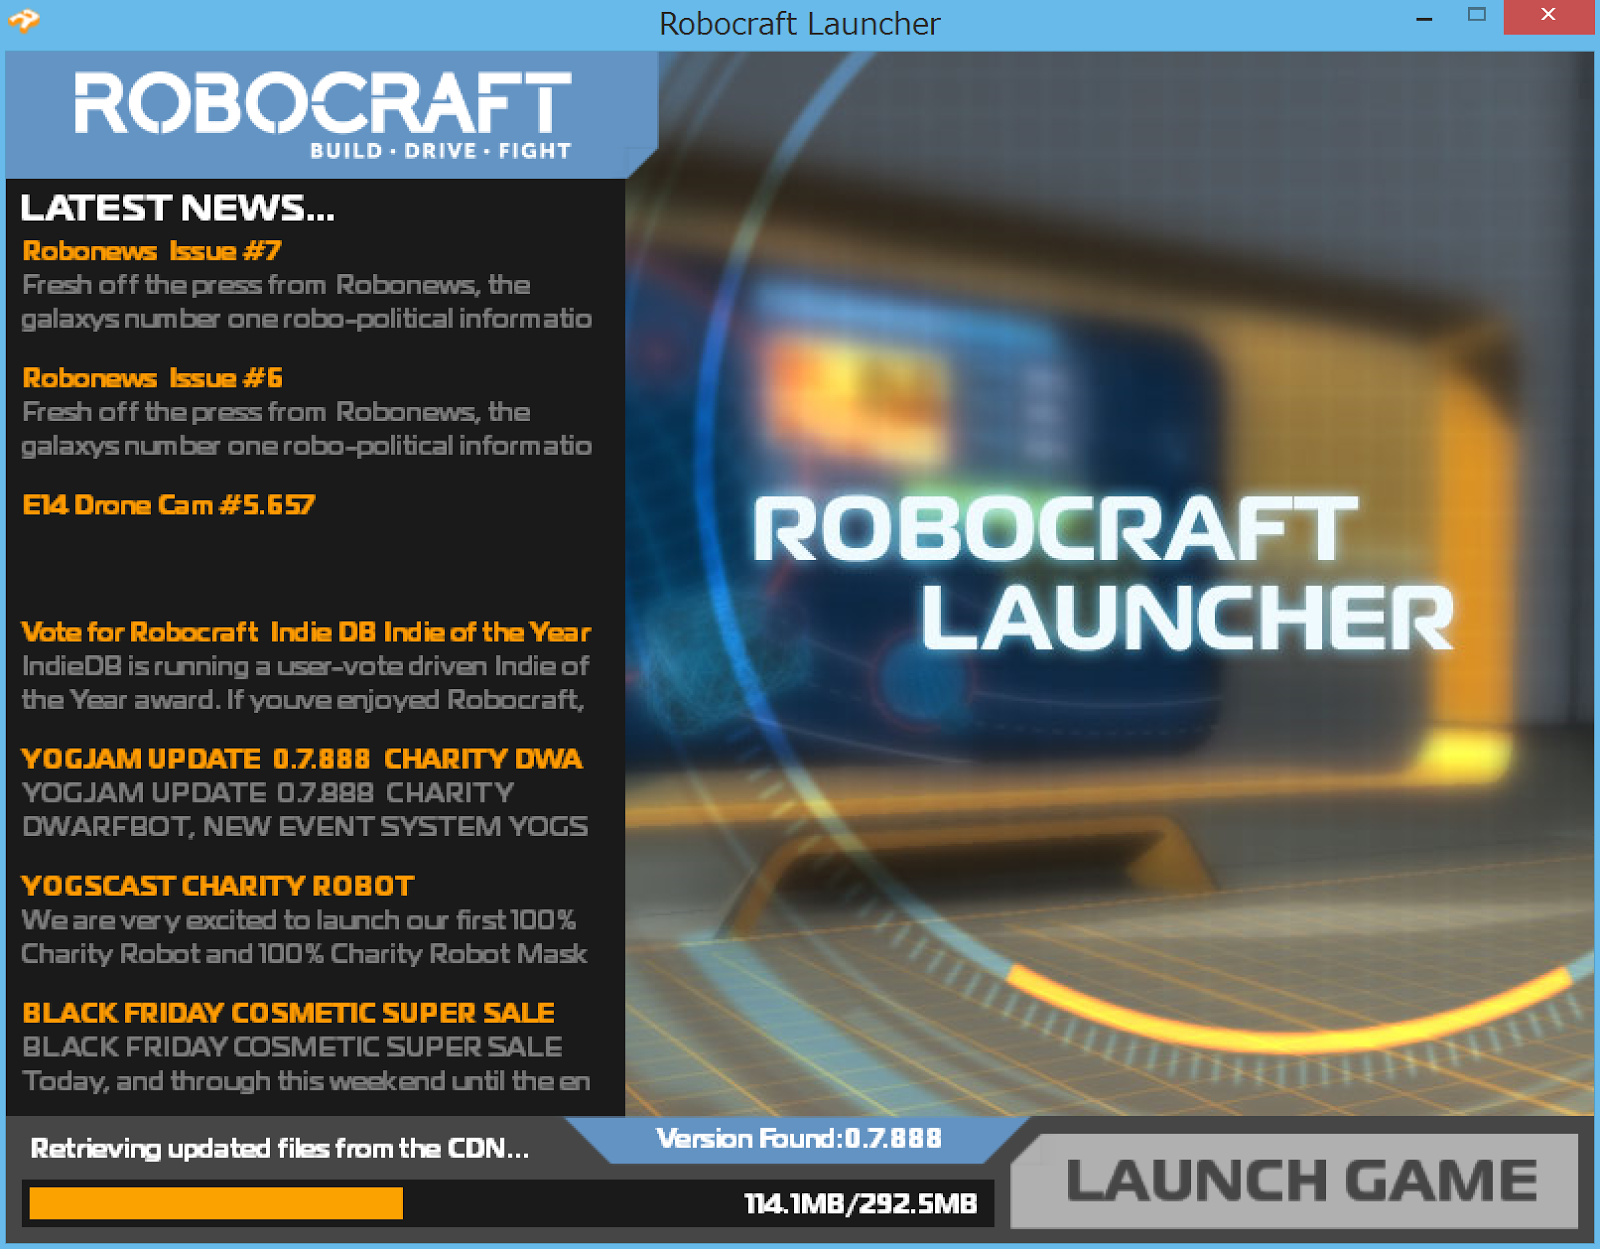Open the Robonews Issue #6 headline

point(152,377)
